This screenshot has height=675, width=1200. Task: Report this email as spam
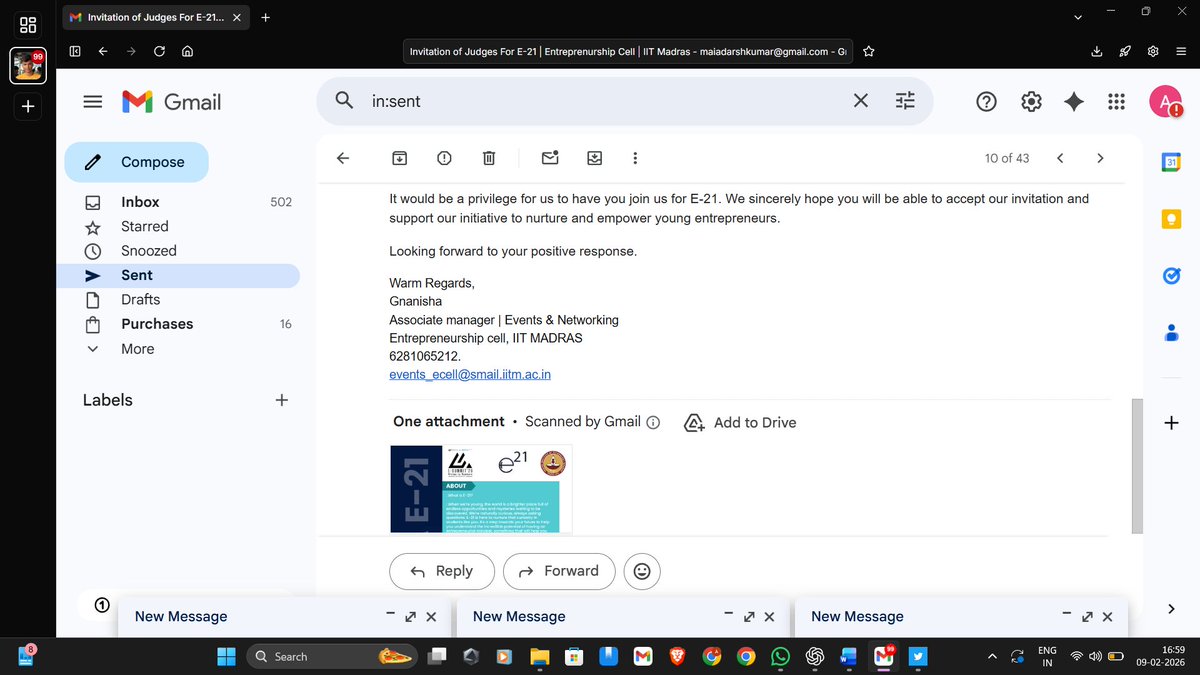(x=444, y=158)
